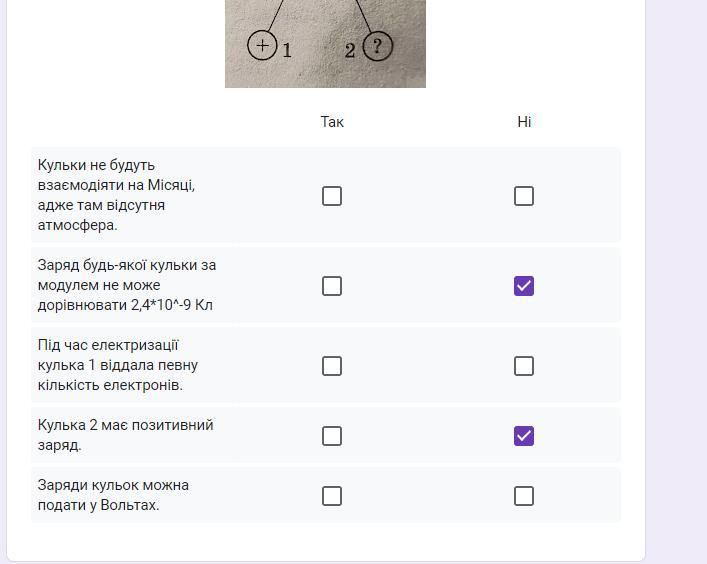The width and height of the screenshot is (707, 564).
Task: Check 'Ні' for the Moon atmosphere statement
Action: click(524, 196)
